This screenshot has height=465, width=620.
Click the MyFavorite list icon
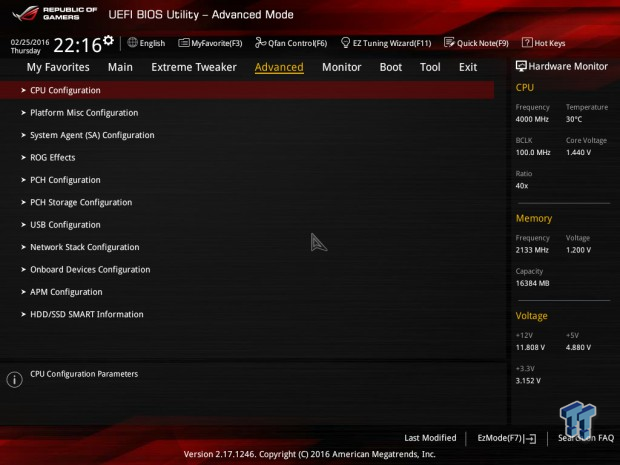(x=183, y=43)
